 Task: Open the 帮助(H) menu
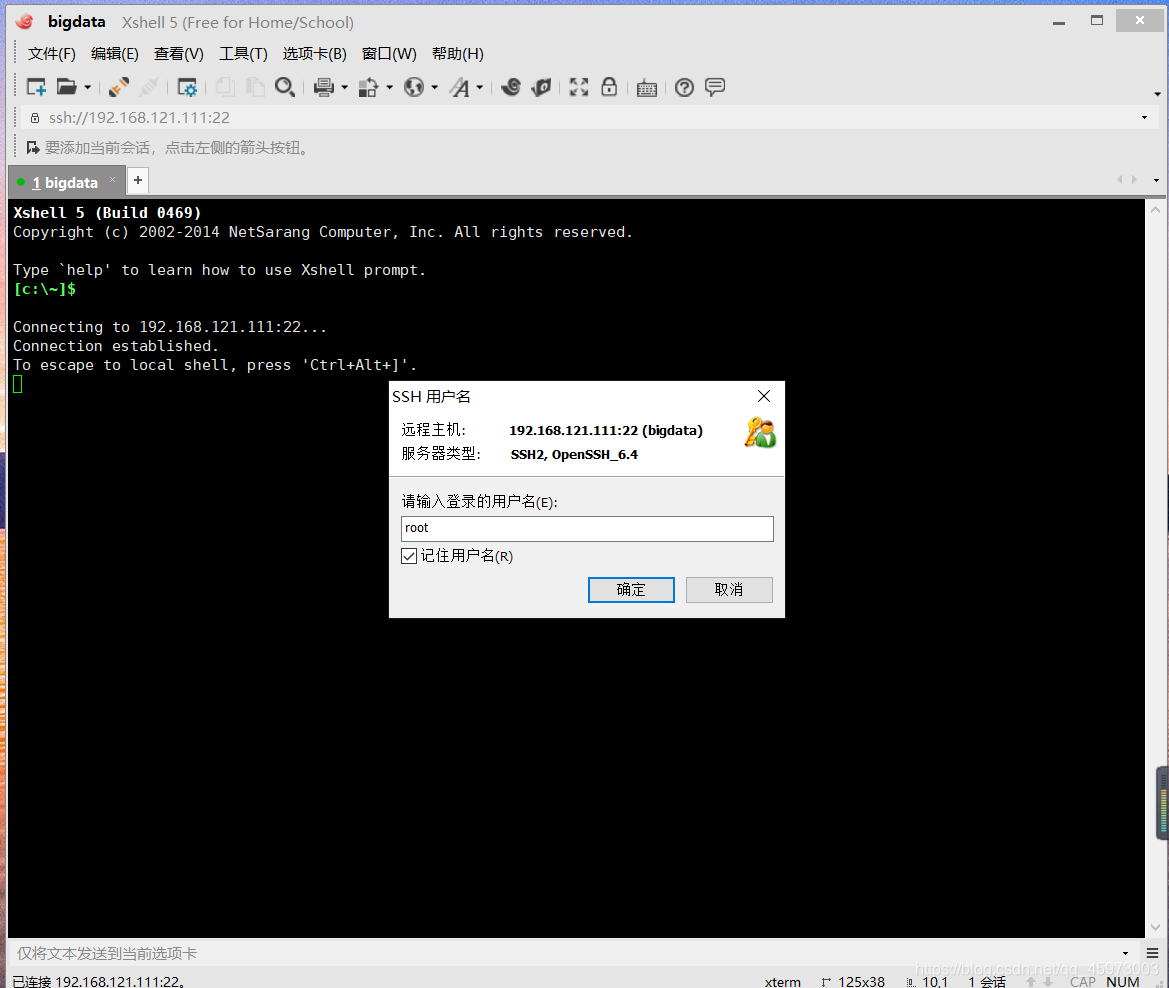pos(458,54)
